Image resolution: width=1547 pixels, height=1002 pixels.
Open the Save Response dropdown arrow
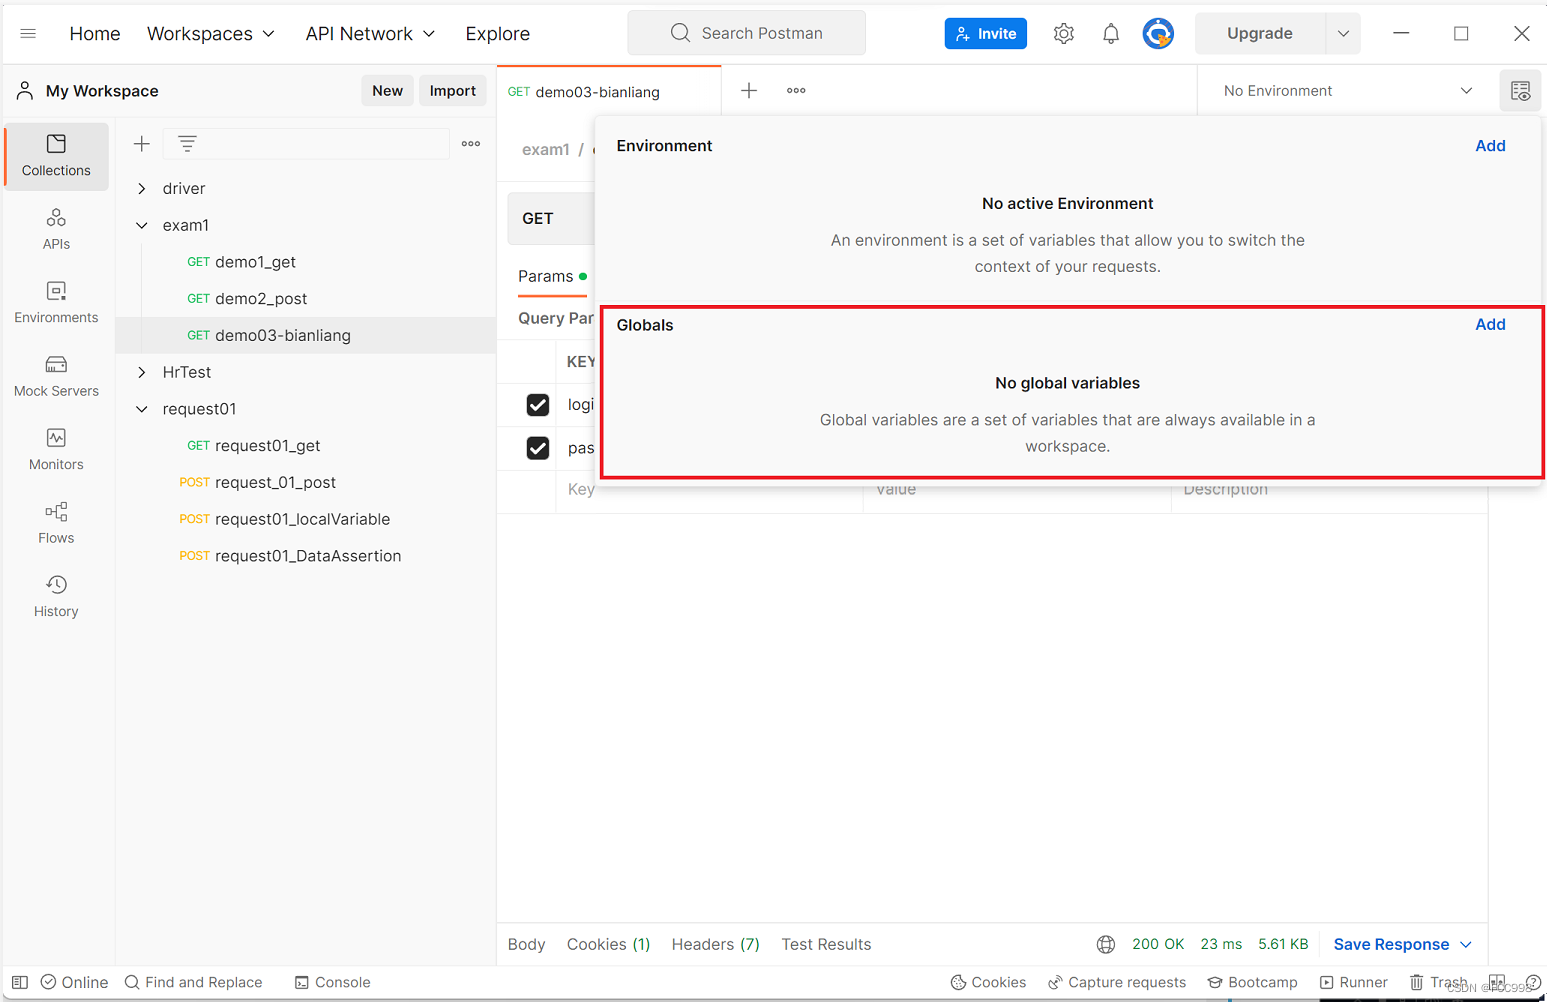point(1466,944)
